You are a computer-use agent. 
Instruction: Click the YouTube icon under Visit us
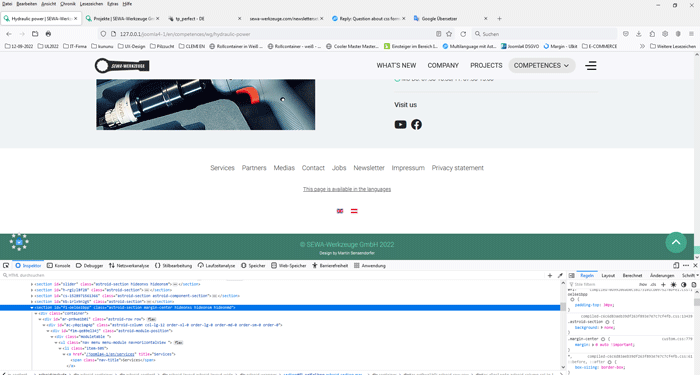pyautogui.click(x=400, y=125)
